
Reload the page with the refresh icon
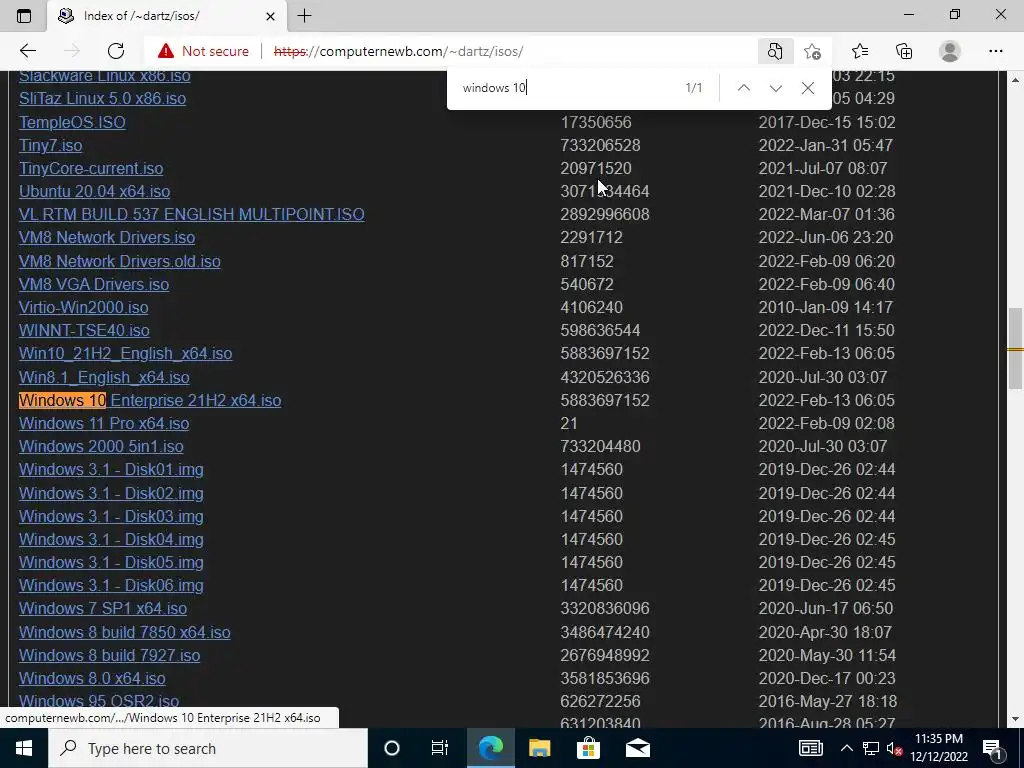pos(116,51)
